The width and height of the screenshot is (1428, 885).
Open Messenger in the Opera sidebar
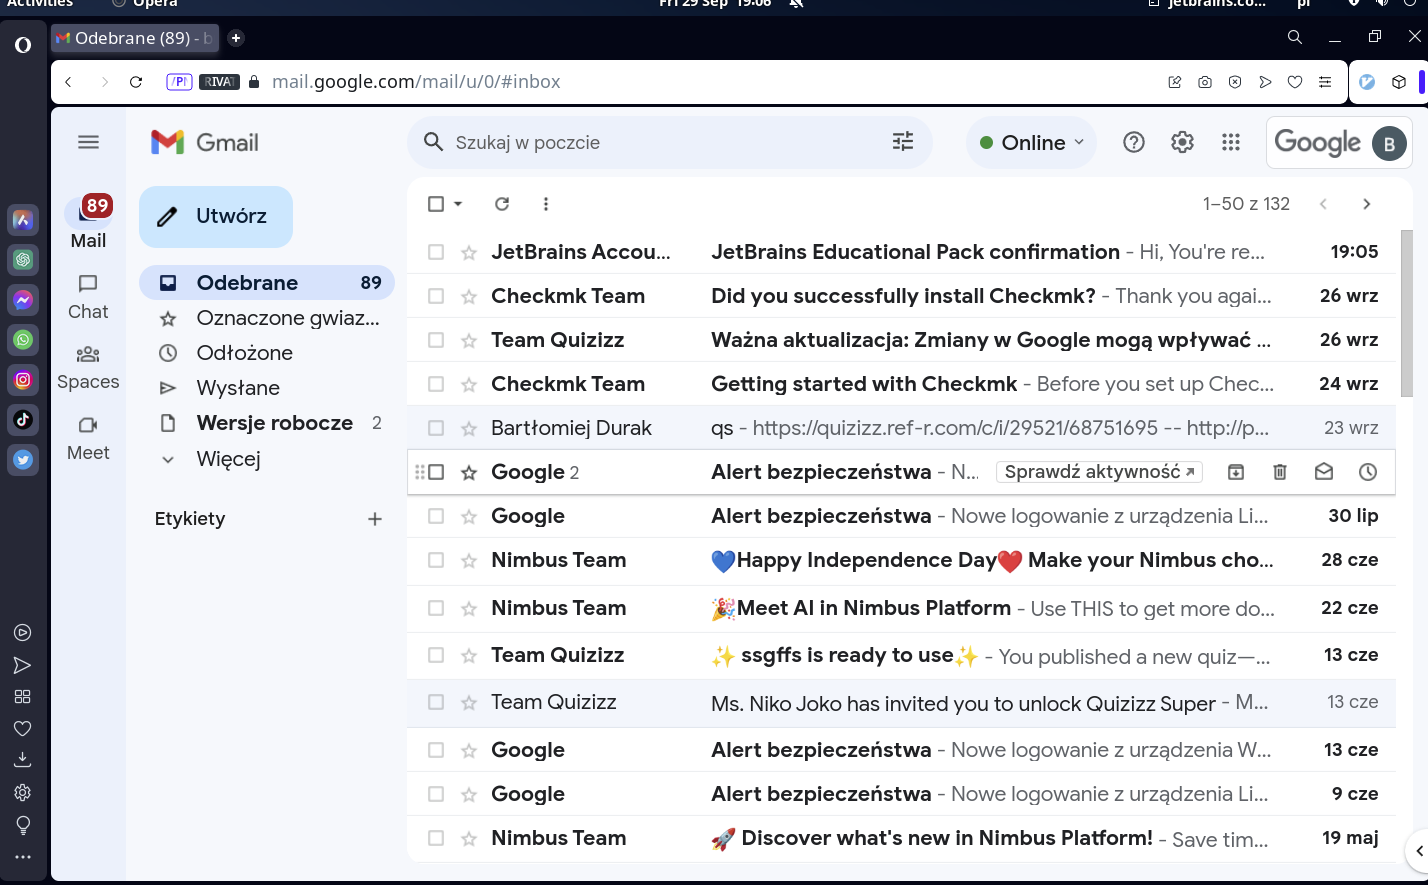[23, 300]
